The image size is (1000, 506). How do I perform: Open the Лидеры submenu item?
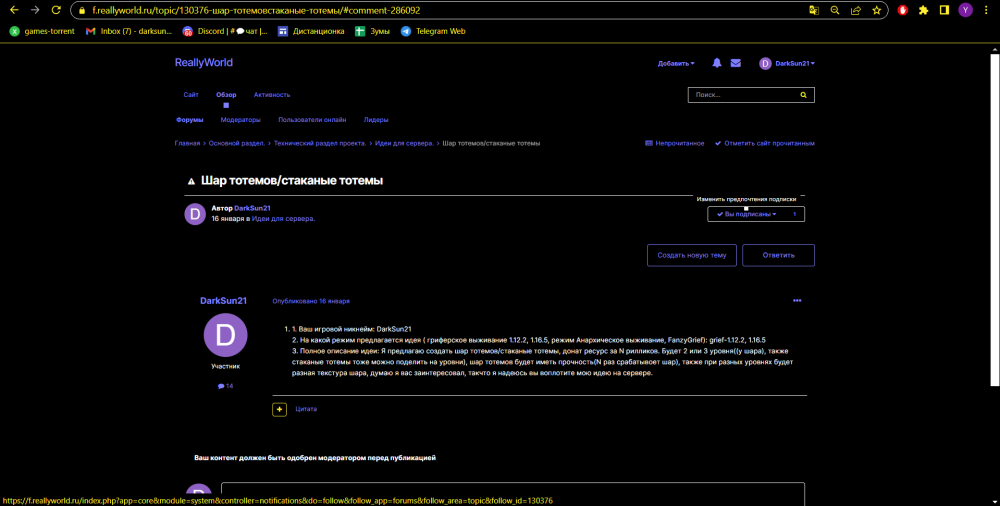pos(376,119)
